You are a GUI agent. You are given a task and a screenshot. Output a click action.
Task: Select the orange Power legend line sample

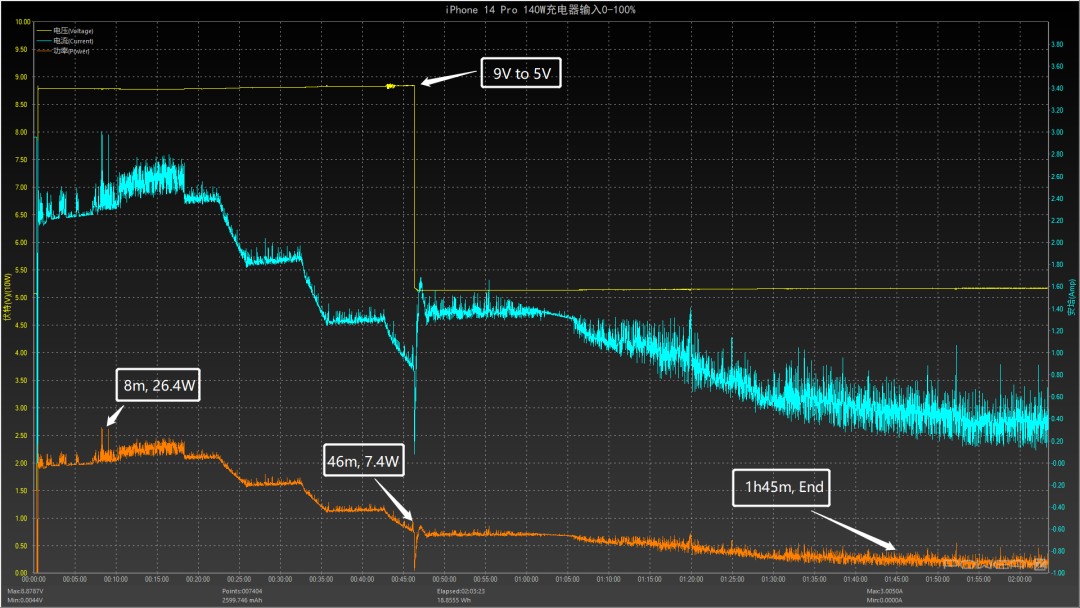[x=44, y=51]
